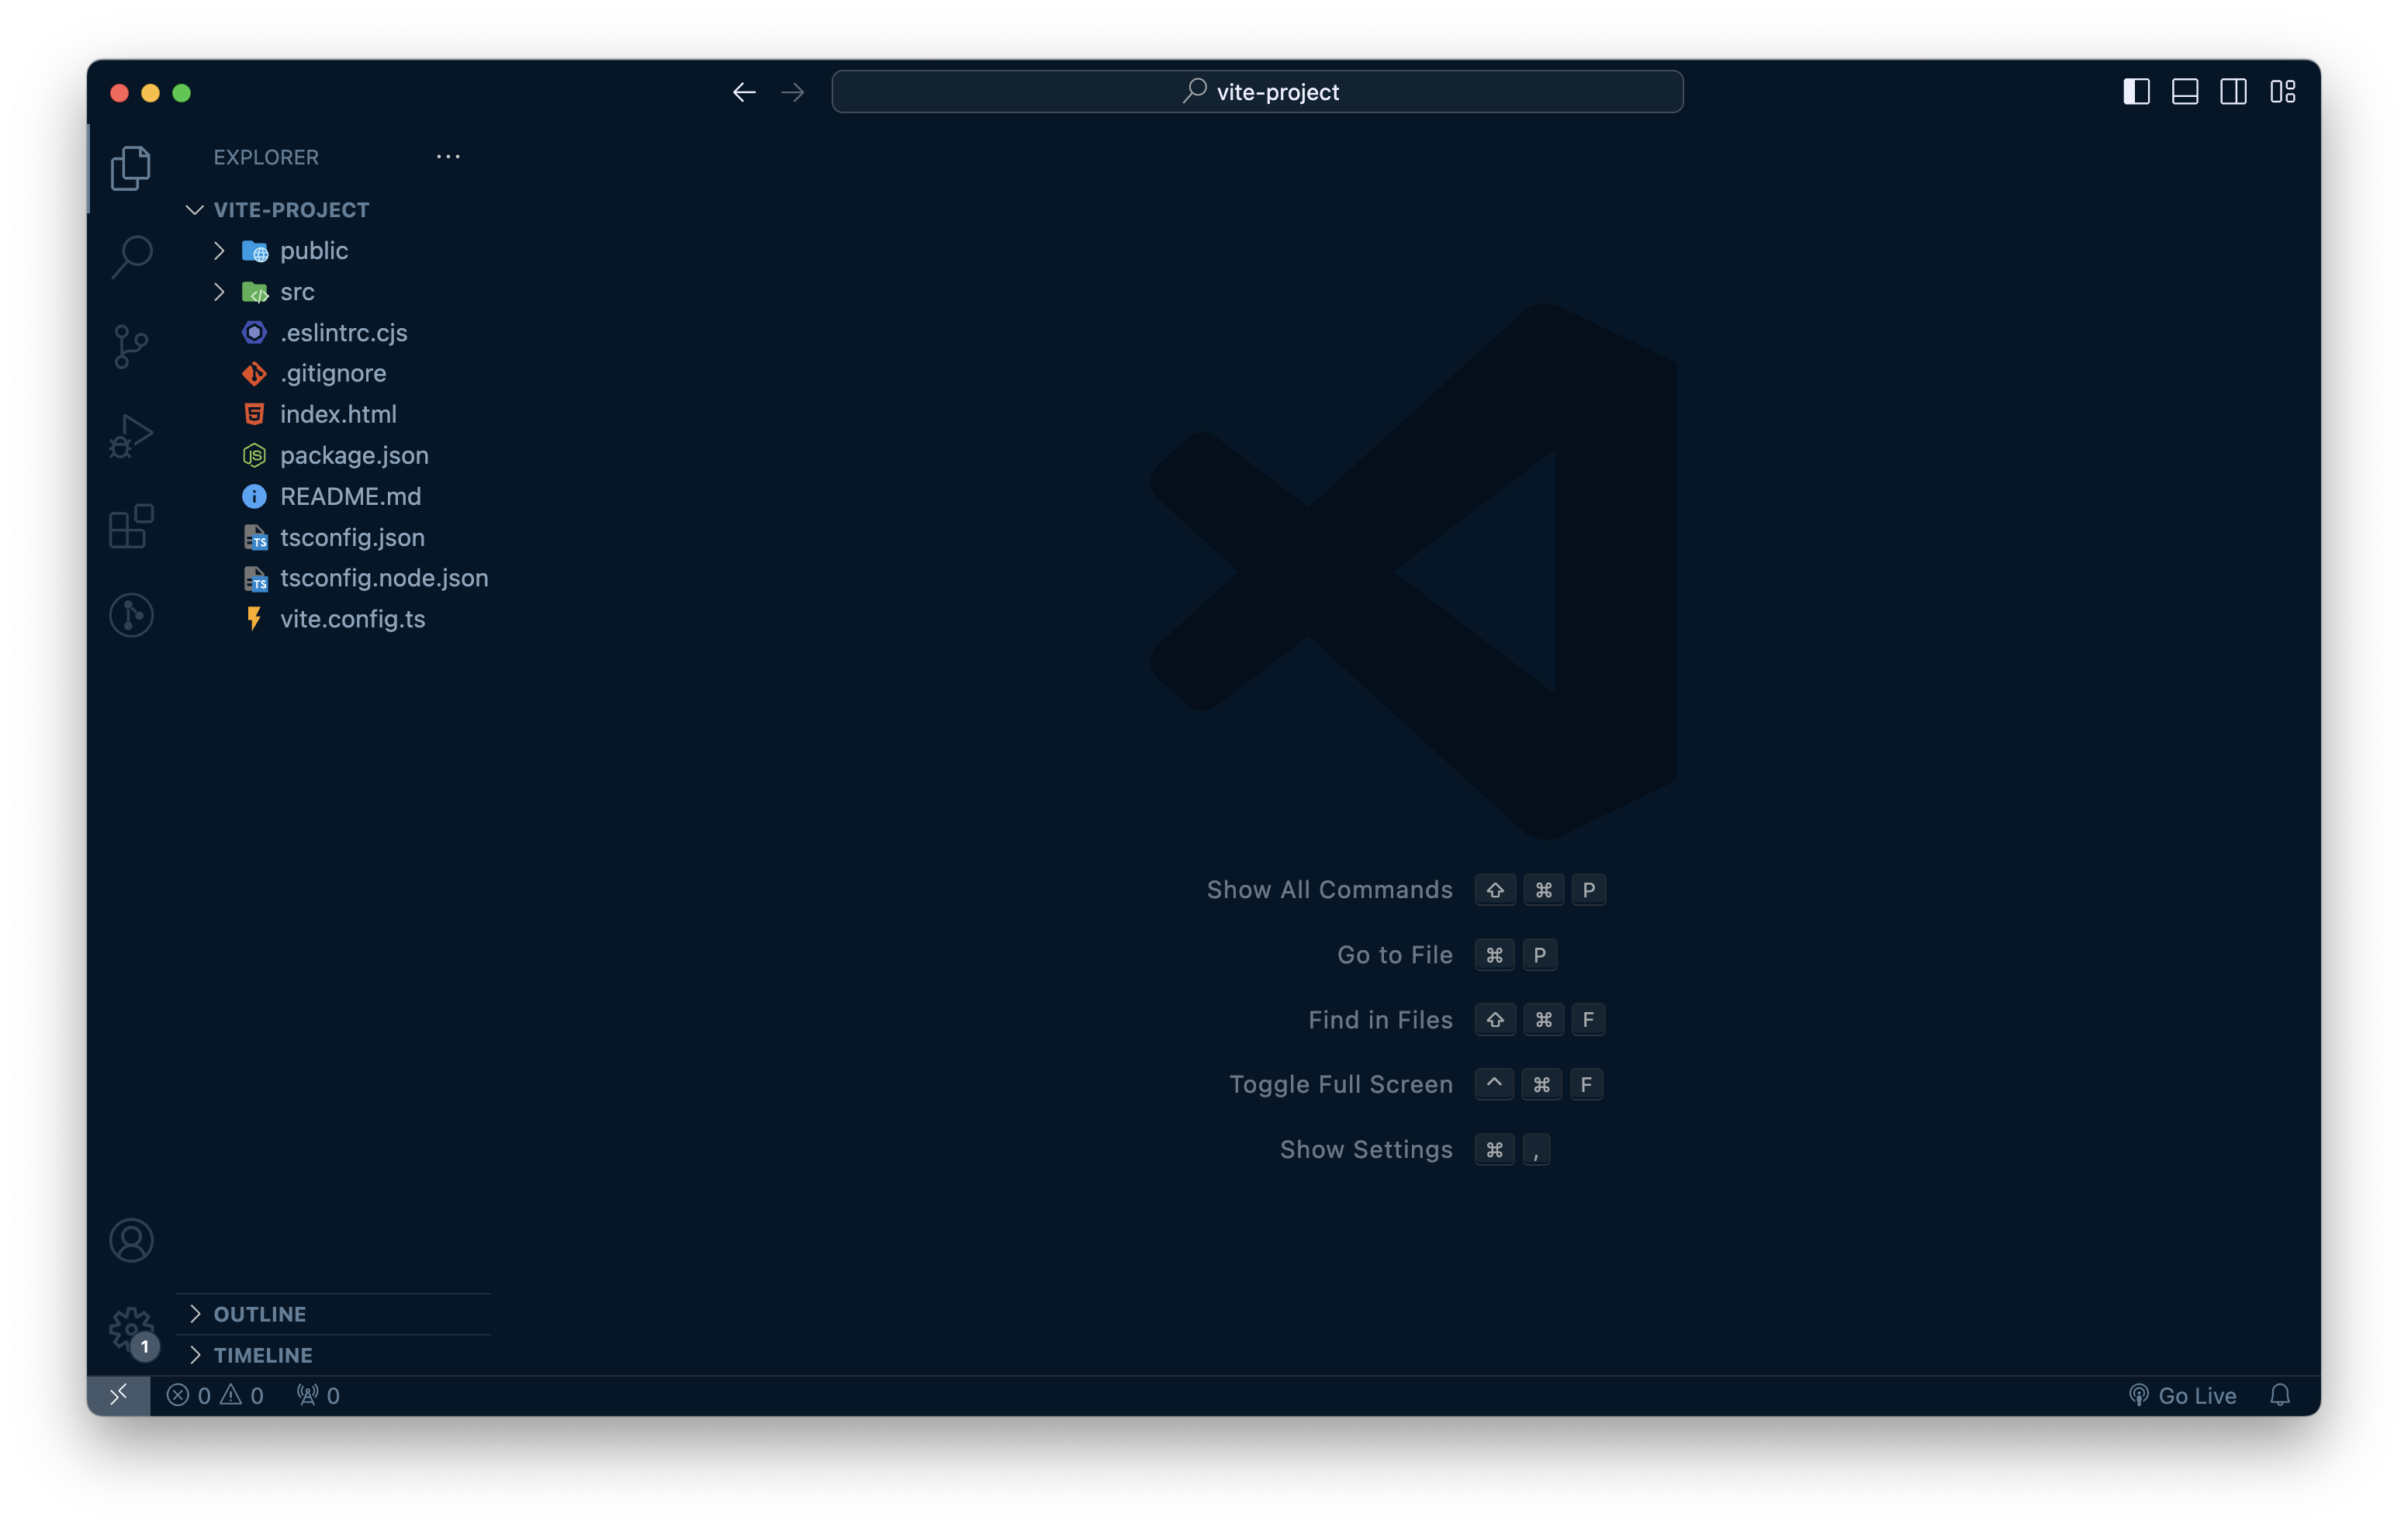Screen dimensions: 2408x1531
Task: Open vite.config.ts file
Action: click(352, 619)
